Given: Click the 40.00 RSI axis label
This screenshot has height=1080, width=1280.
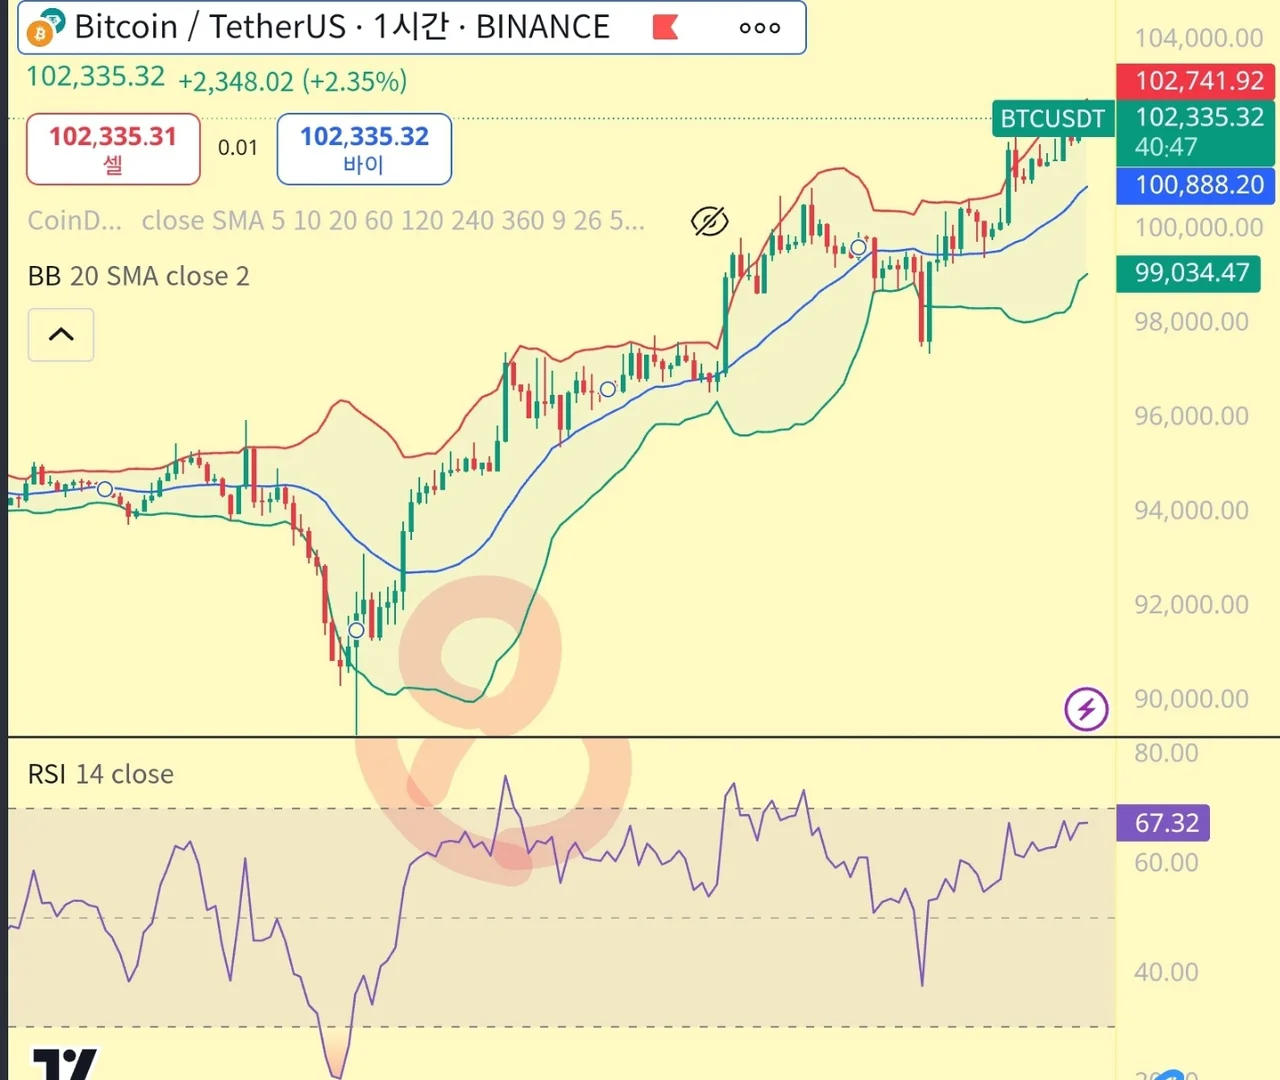Looking at the screenshot, I should [1166, 972].
